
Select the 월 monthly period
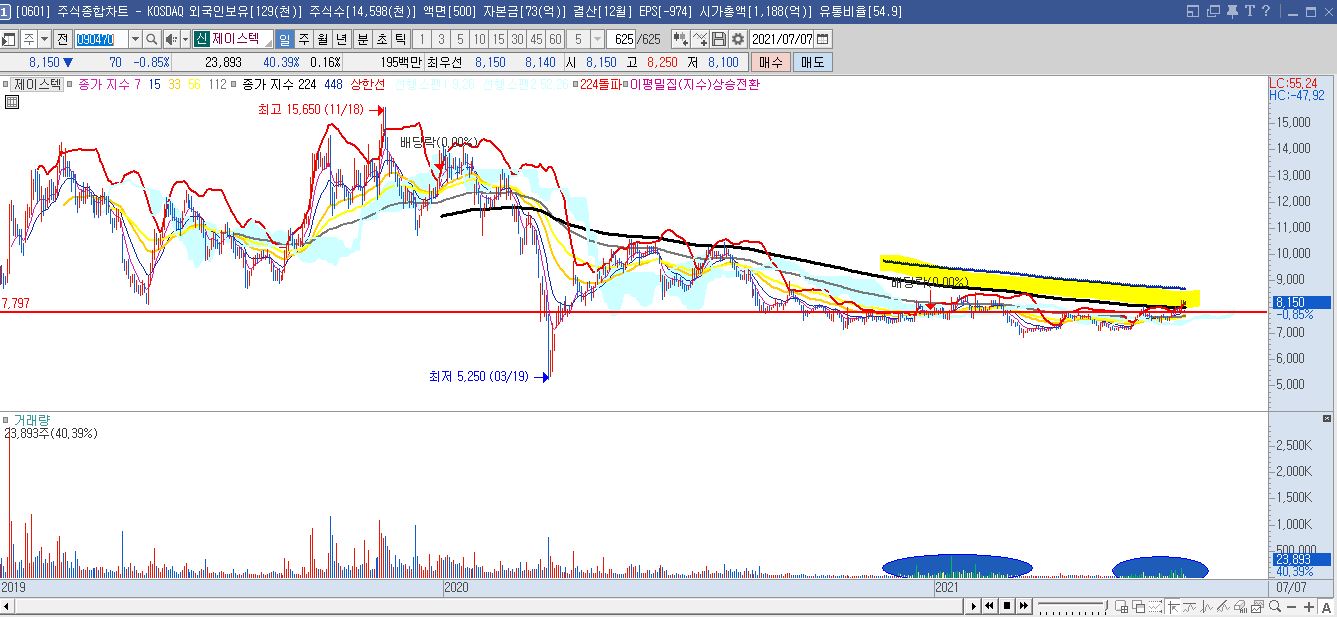click(x=322, y=39)
